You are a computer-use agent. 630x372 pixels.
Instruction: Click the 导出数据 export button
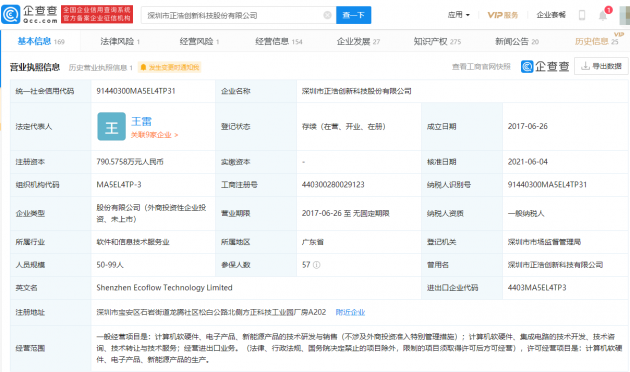pyautogui.click(x=601, y=66)
